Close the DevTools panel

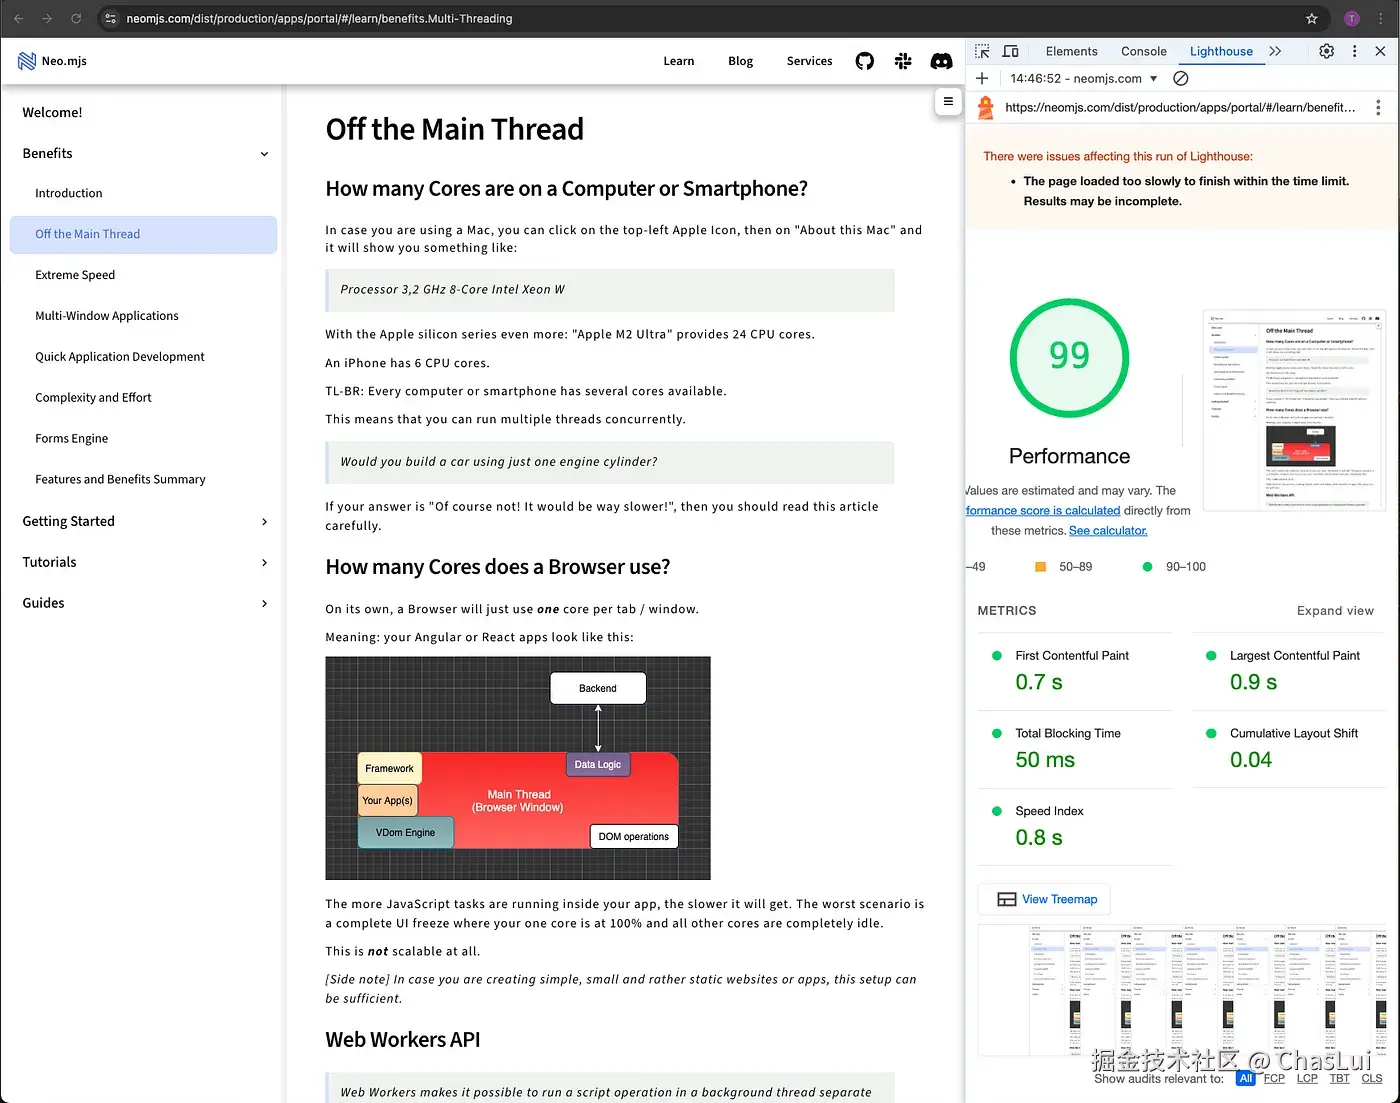click(1380, 51)
